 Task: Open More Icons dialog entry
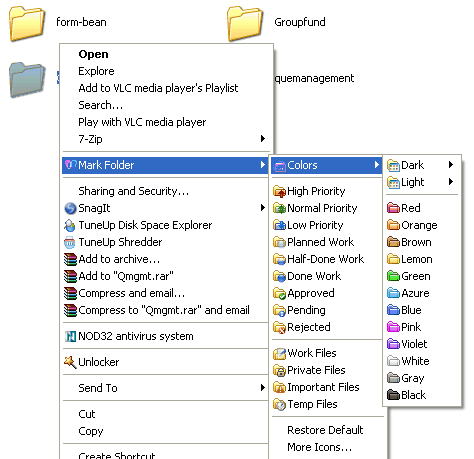[x=319, y=447]
